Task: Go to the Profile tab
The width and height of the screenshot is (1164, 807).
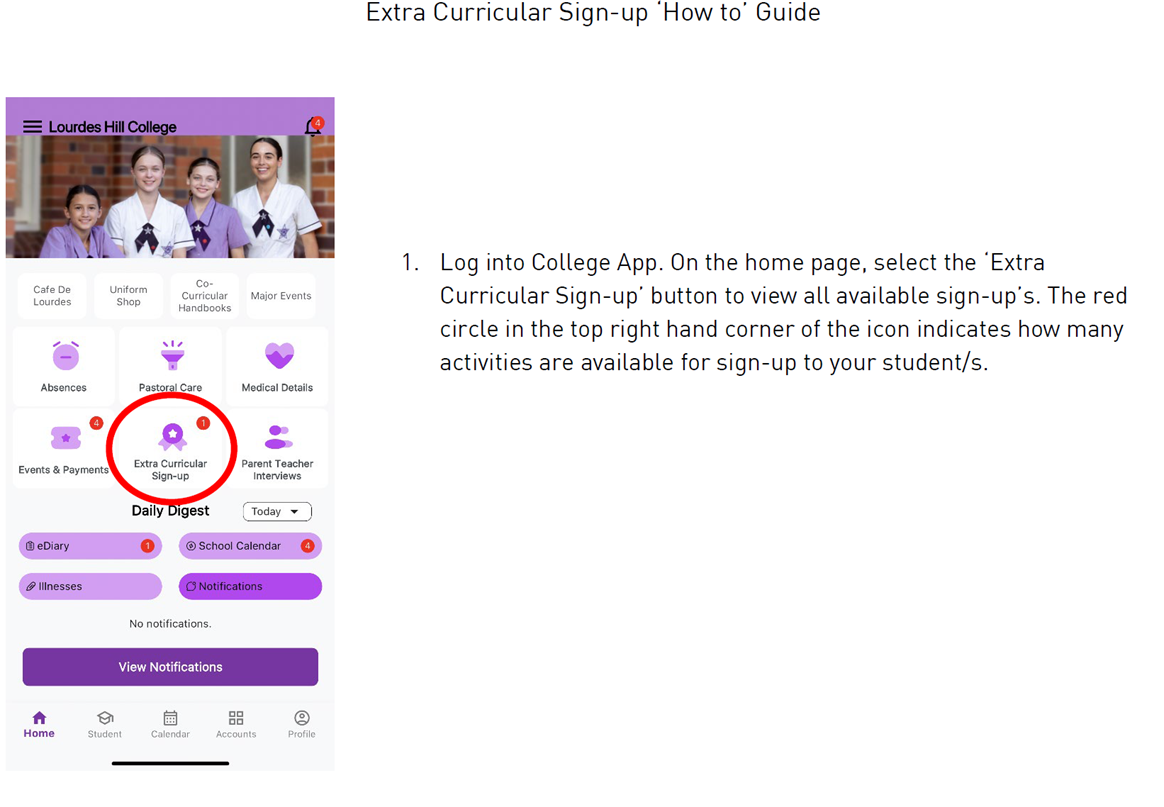Action: (x=301, y=724)
